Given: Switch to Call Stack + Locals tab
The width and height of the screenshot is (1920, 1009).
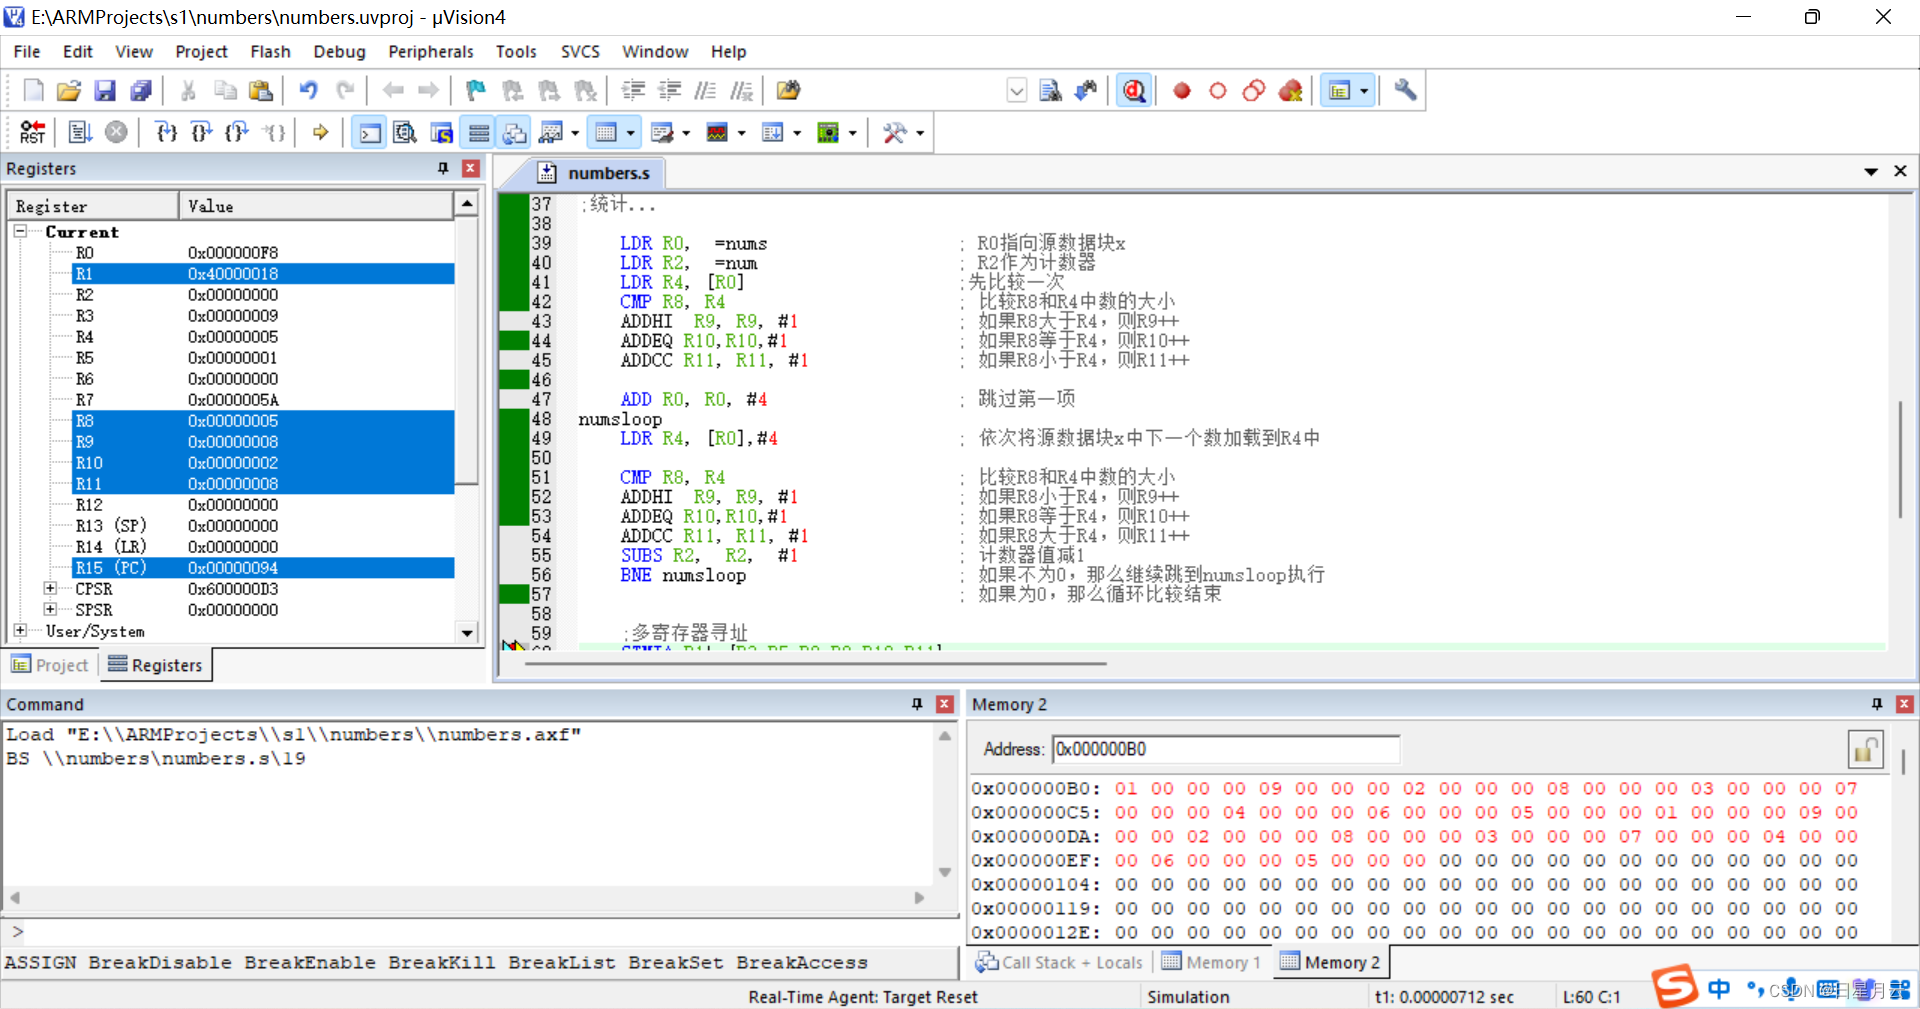Looking at the screenshot, I should pyautogui.click(x=1059, y=962).
